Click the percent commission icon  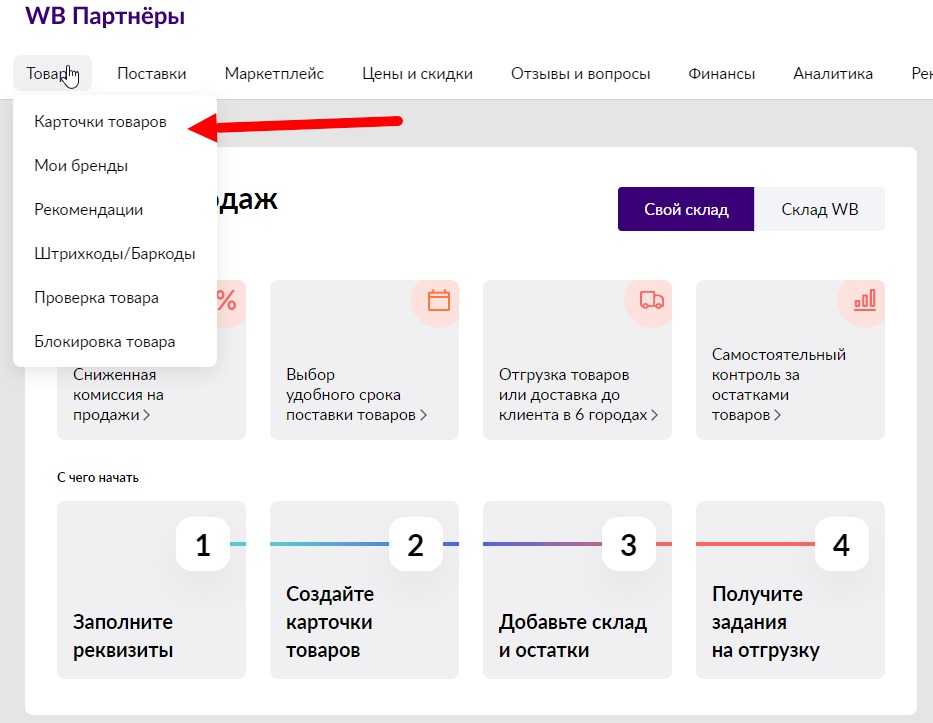[226, 301]
